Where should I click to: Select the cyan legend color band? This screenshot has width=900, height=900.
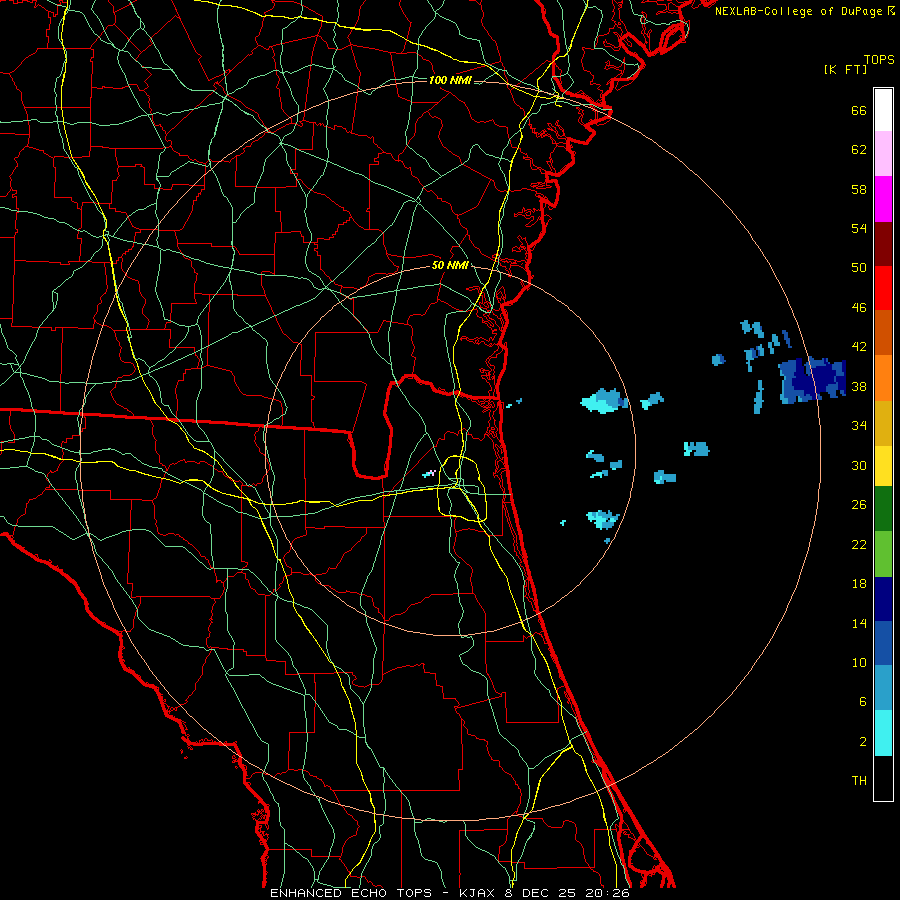pos(883,733)
